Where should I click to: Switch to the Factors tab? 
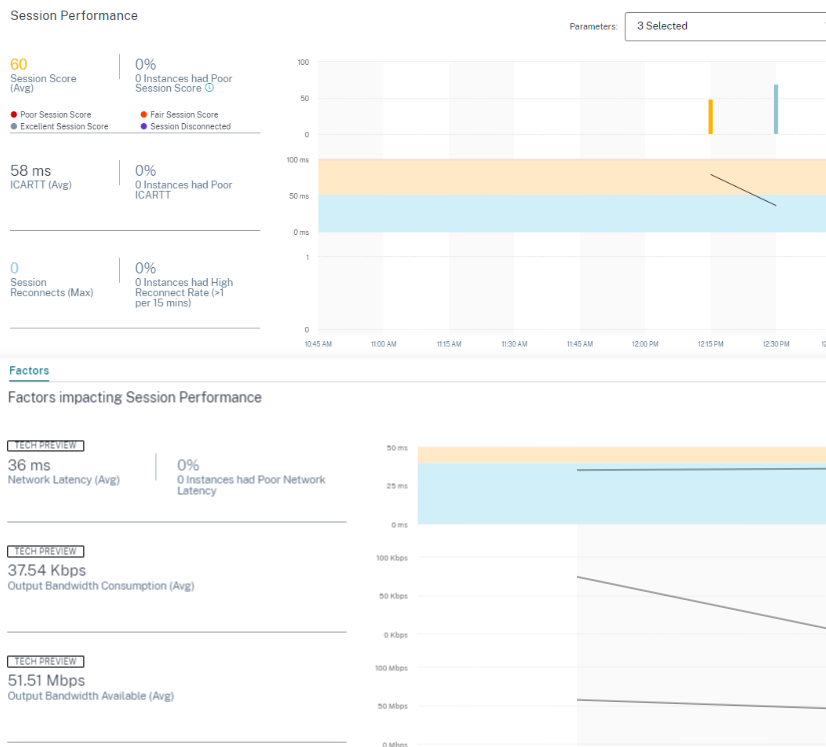click(29, 371)
